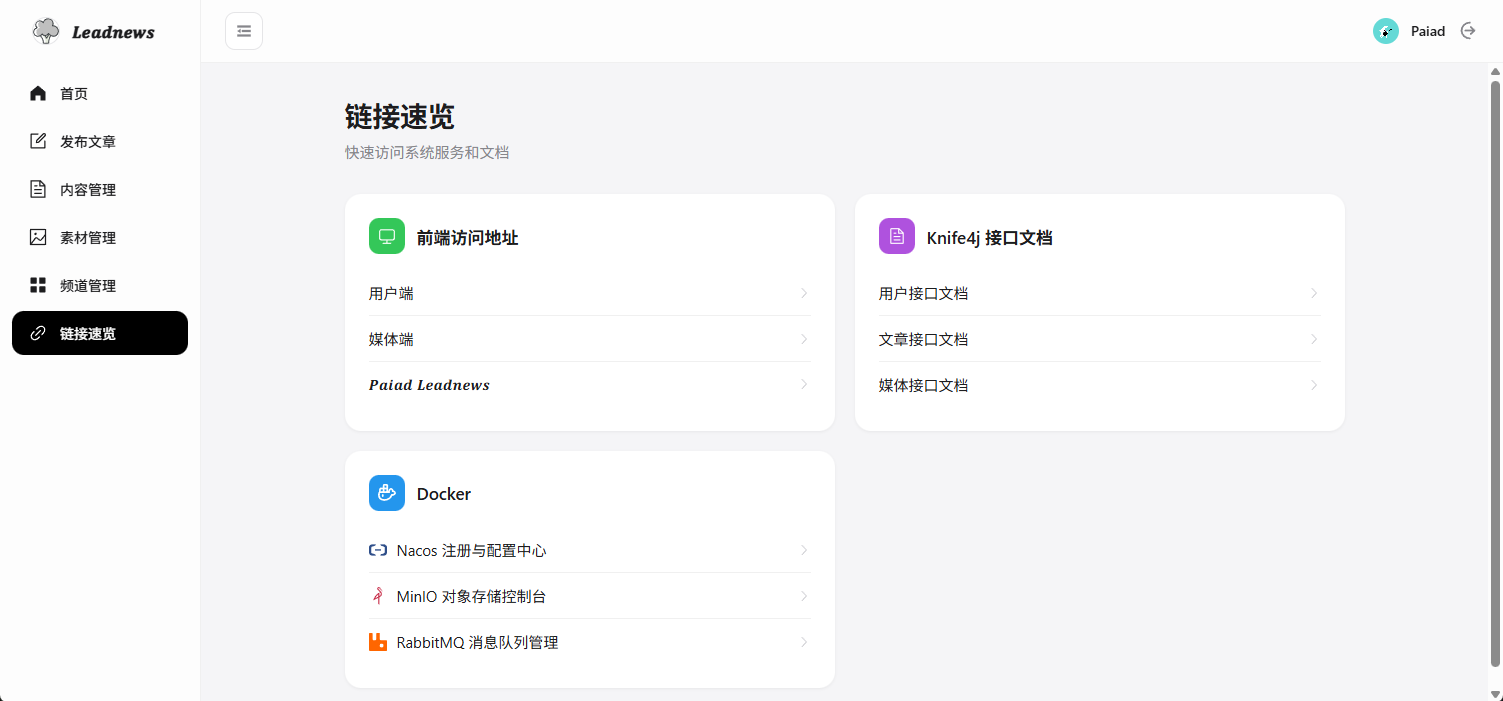Open the 用户端 link
This screenshot has height=701, width=1503.
(x=392, y=294)
